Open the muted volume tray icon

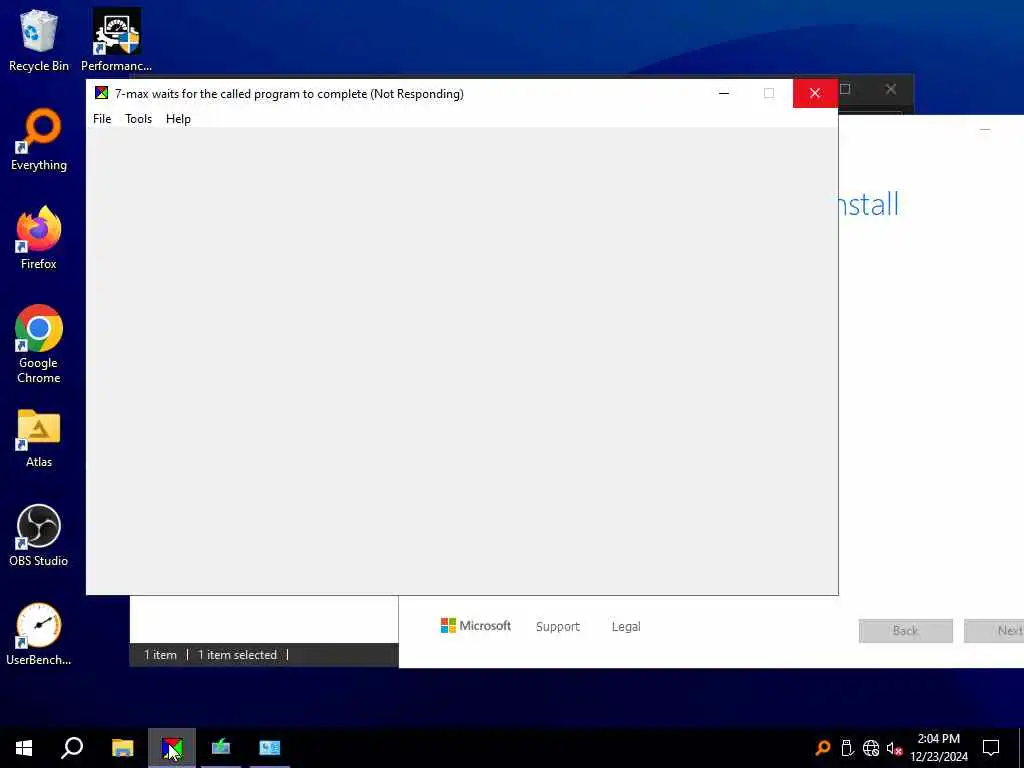[894, 748]
